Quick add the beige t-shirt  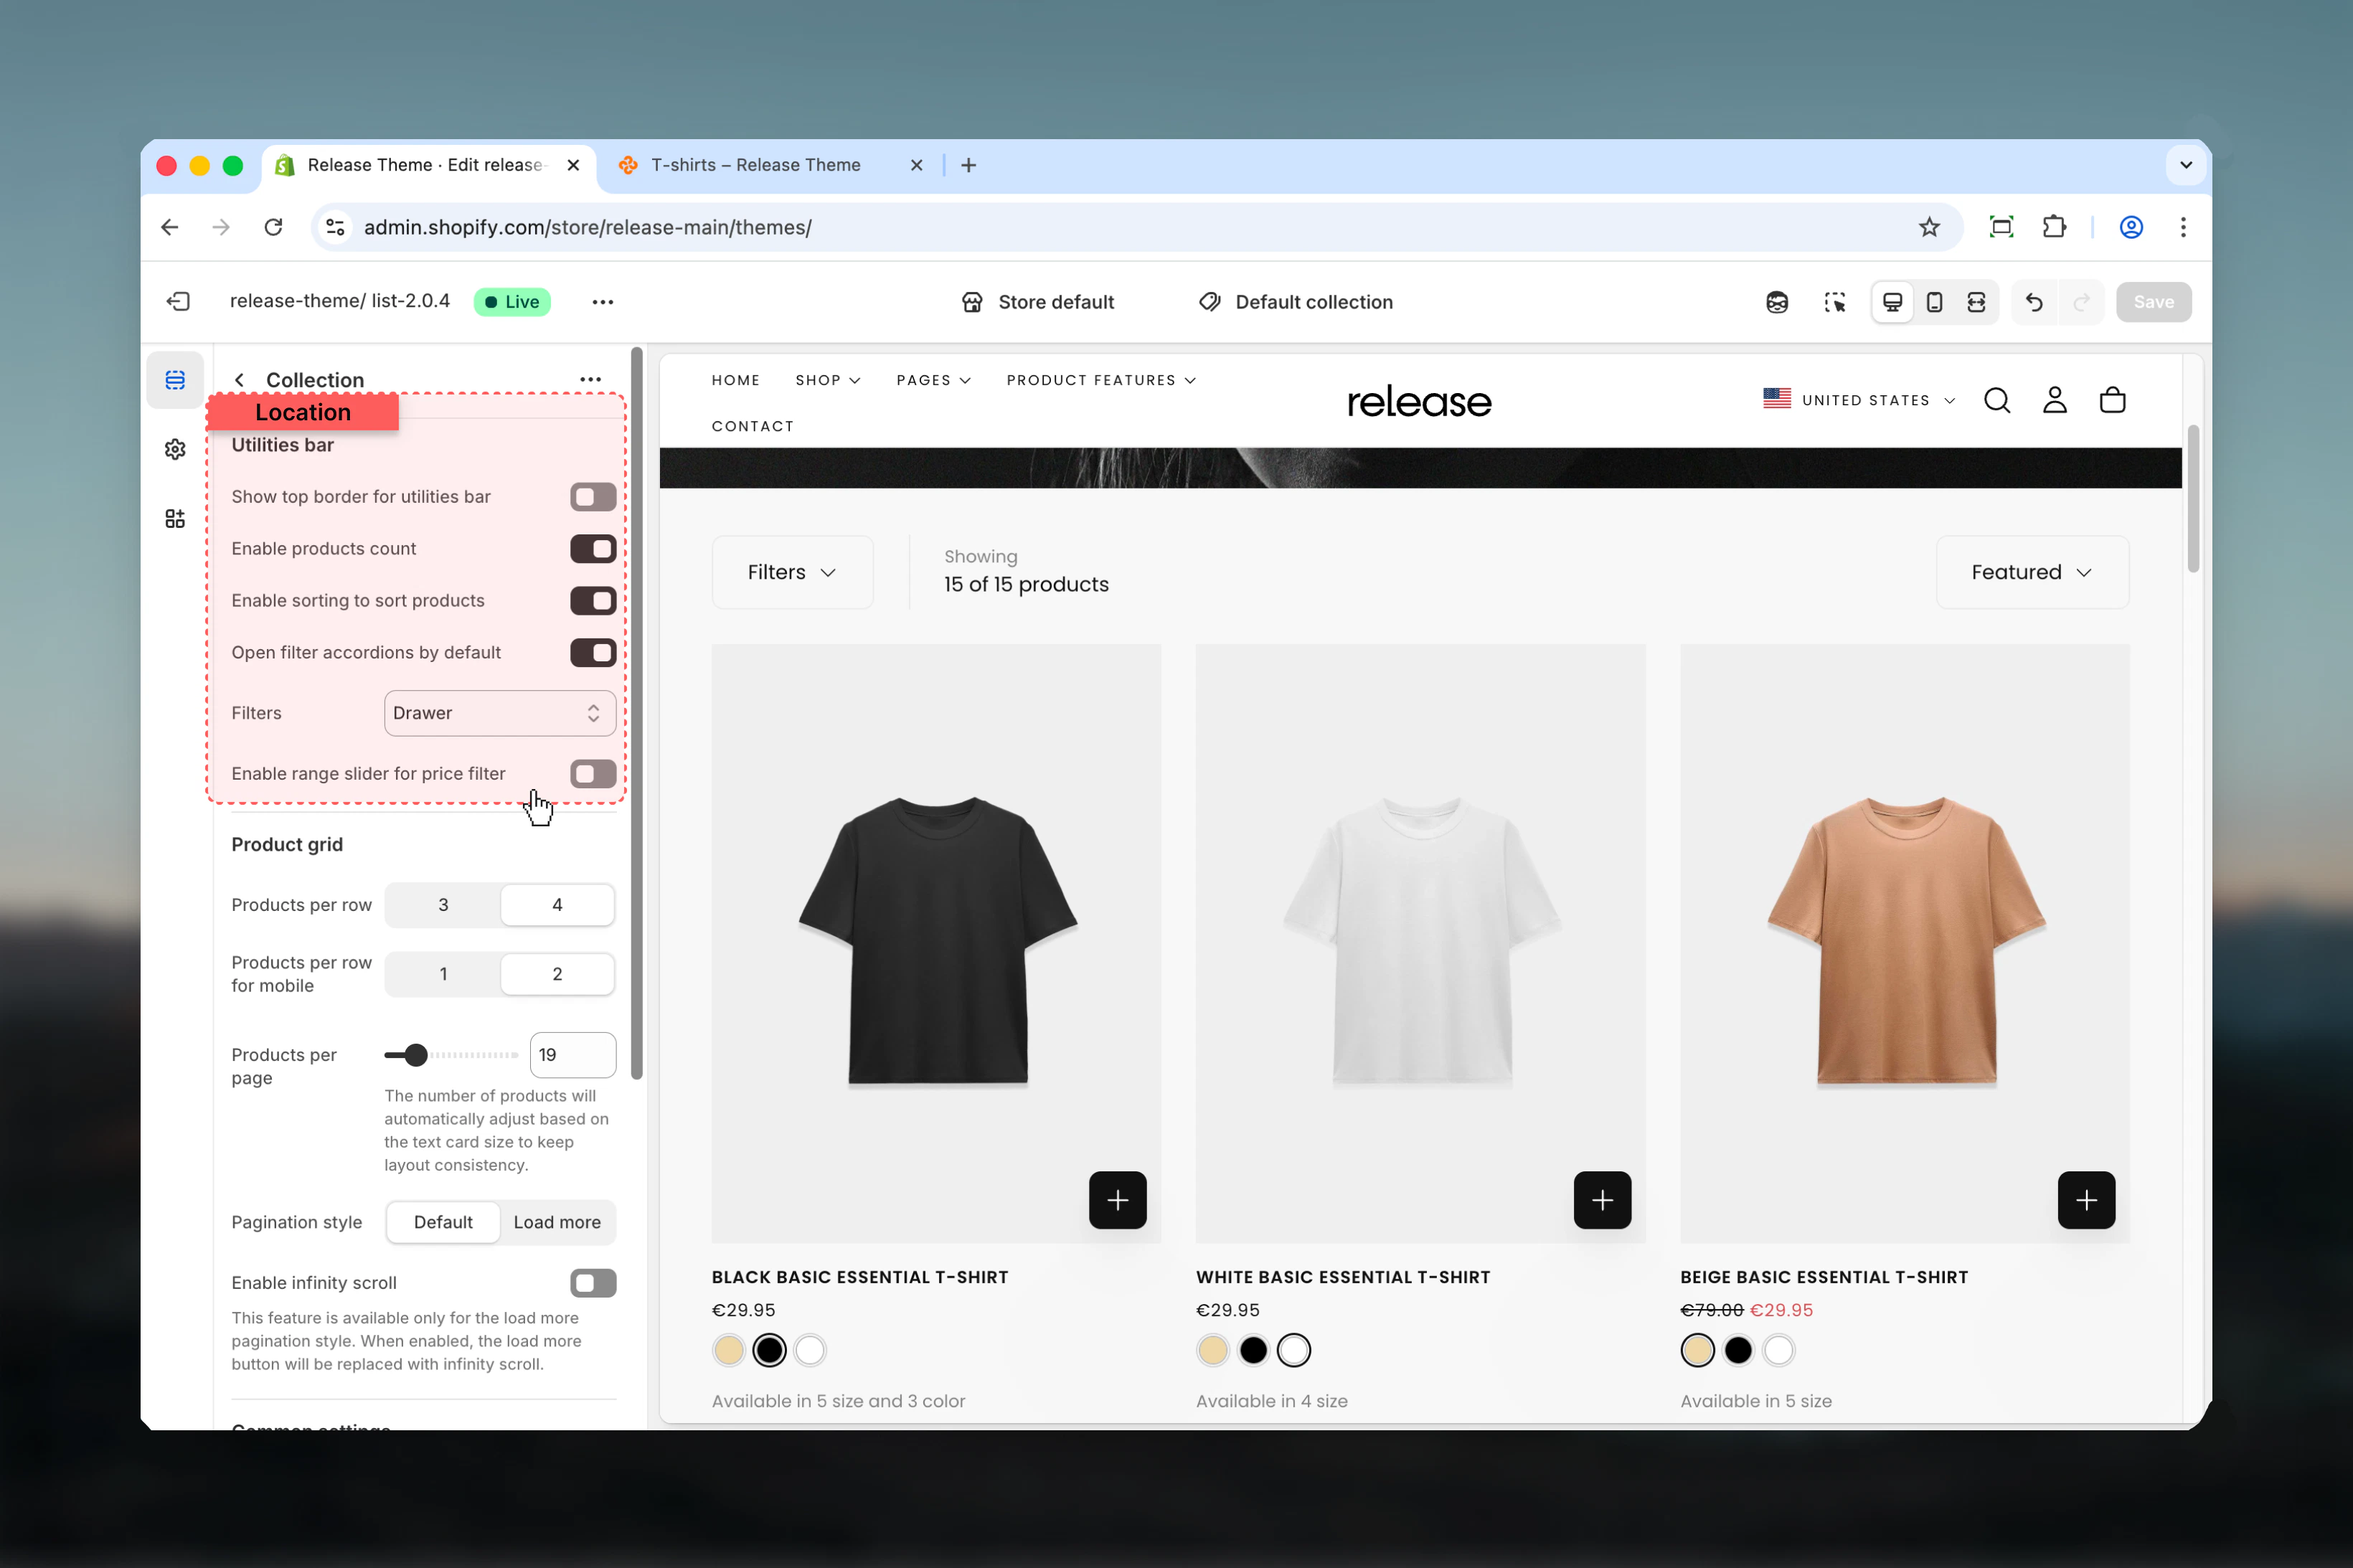2086,1199
